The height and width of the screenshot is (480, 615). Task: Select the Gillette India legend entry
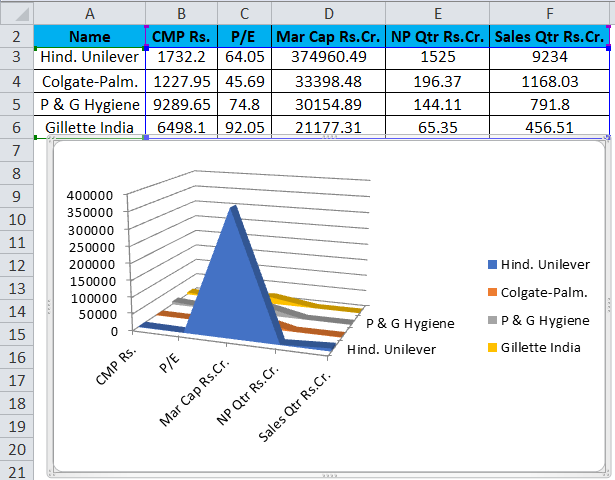534,347
